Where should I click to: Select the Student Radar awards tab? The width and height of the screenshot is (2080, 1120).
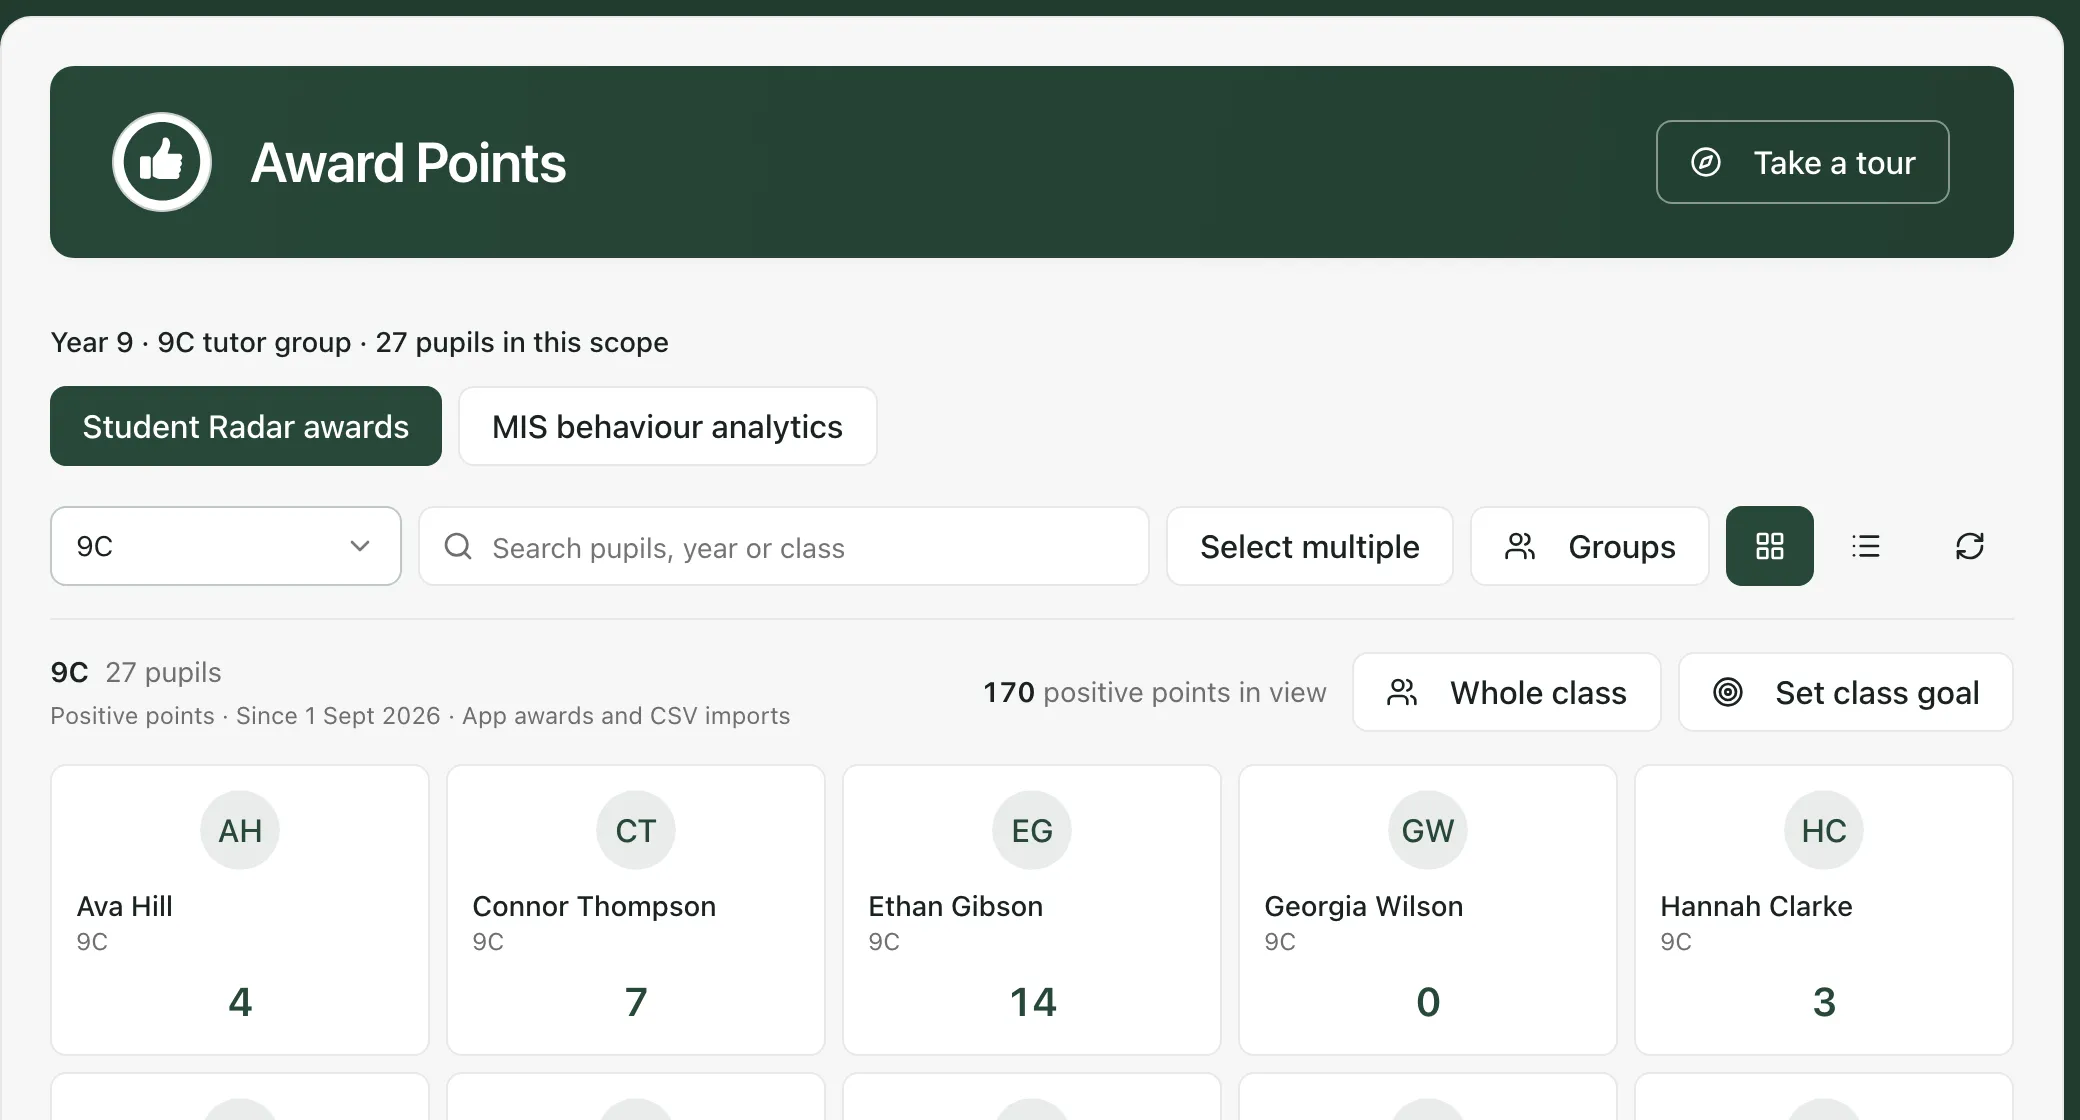pos(246,426)
